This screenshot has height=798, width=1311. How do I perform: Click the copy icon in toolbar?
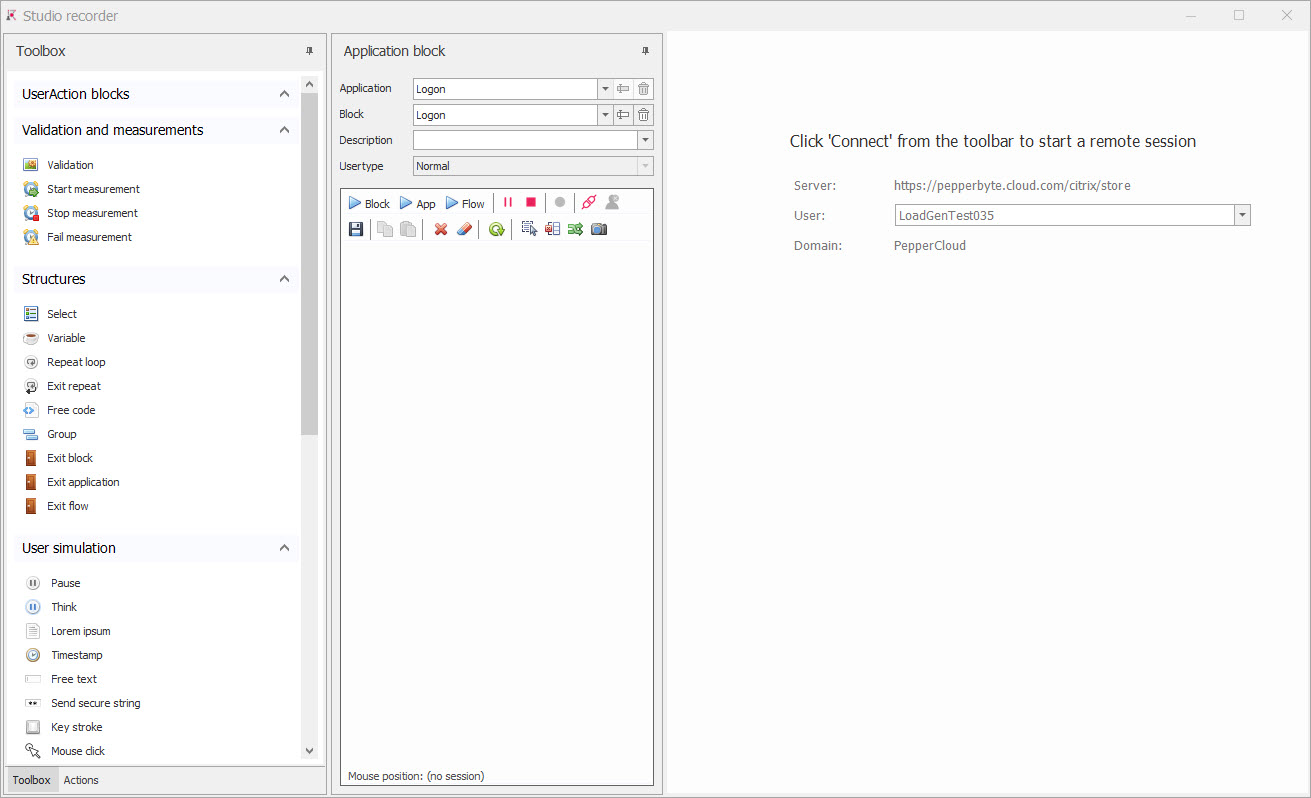(385, 229)
